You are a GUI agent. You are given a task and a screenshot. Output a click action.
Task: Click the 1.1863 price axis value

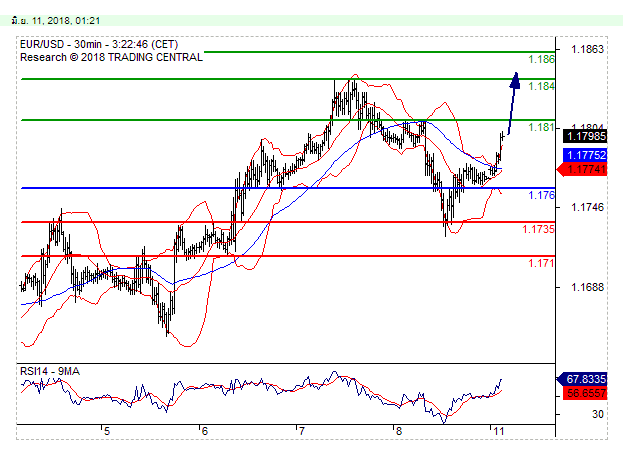pos(587,49)
